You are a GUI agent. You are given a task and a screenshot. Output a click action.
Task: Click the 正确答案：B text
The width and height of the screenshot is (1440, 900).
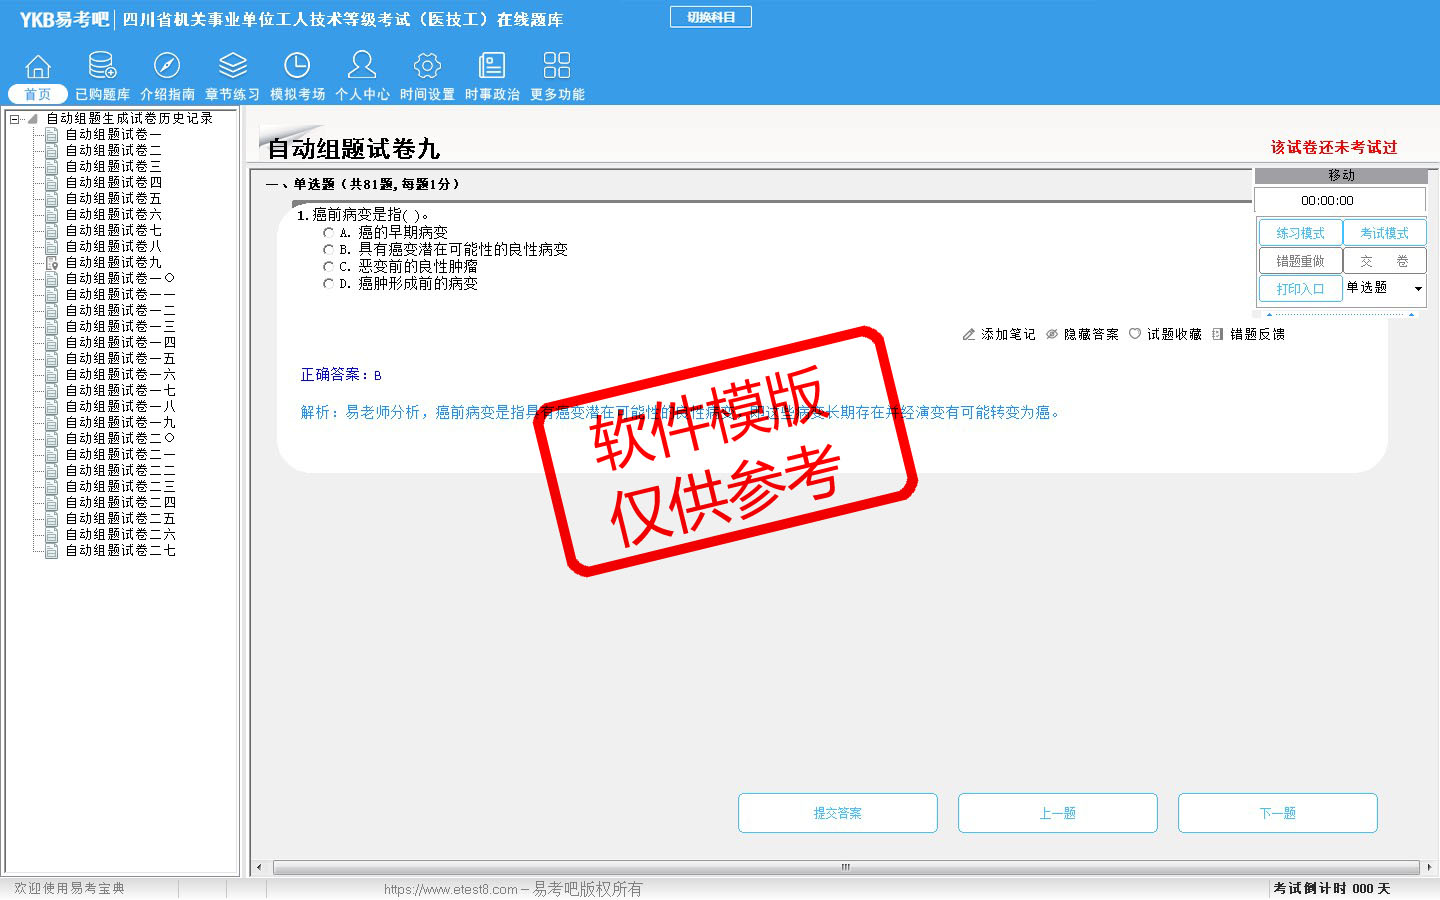[x=341, y=375]
